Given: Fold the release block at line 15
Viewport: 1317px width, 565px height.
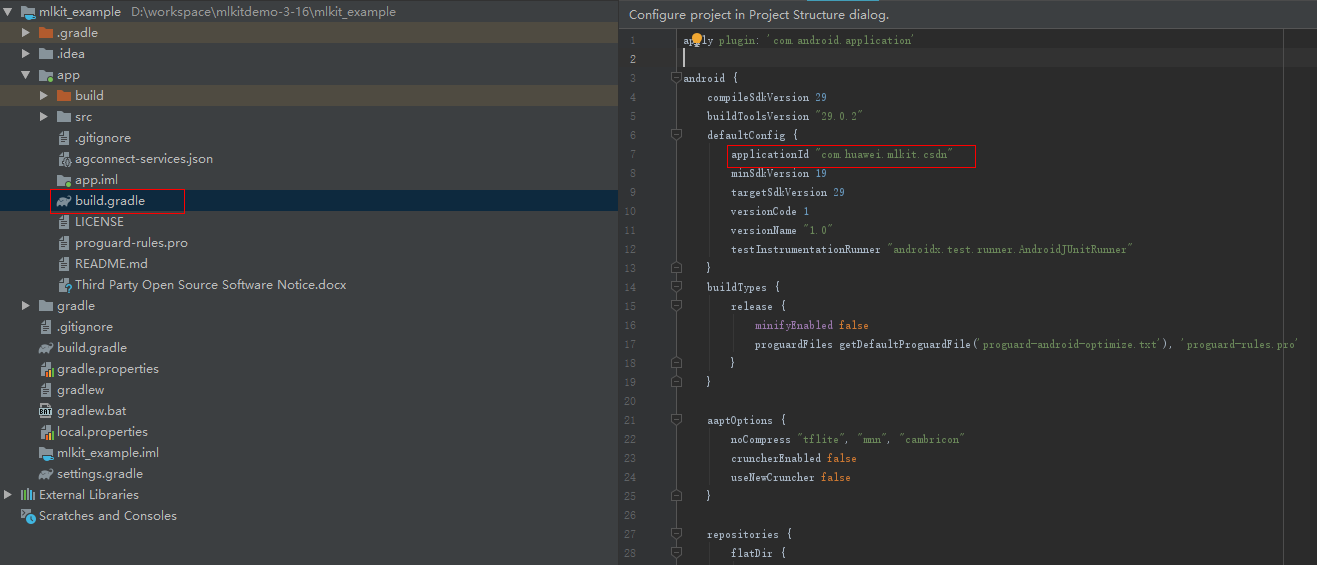Looking at the screenshot, I should click(676, 306).
